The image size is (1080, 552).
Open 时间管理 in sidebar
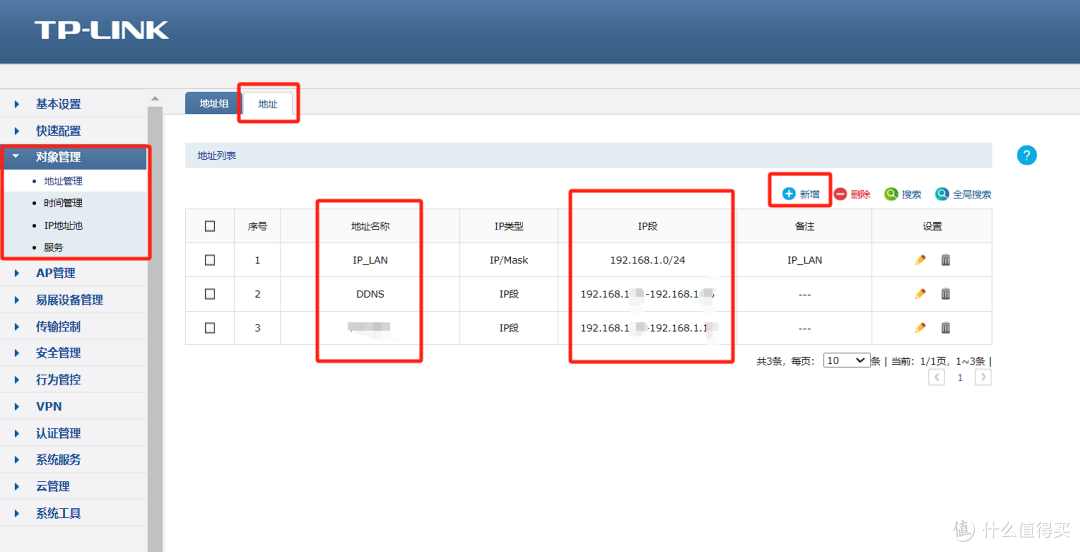63,203
